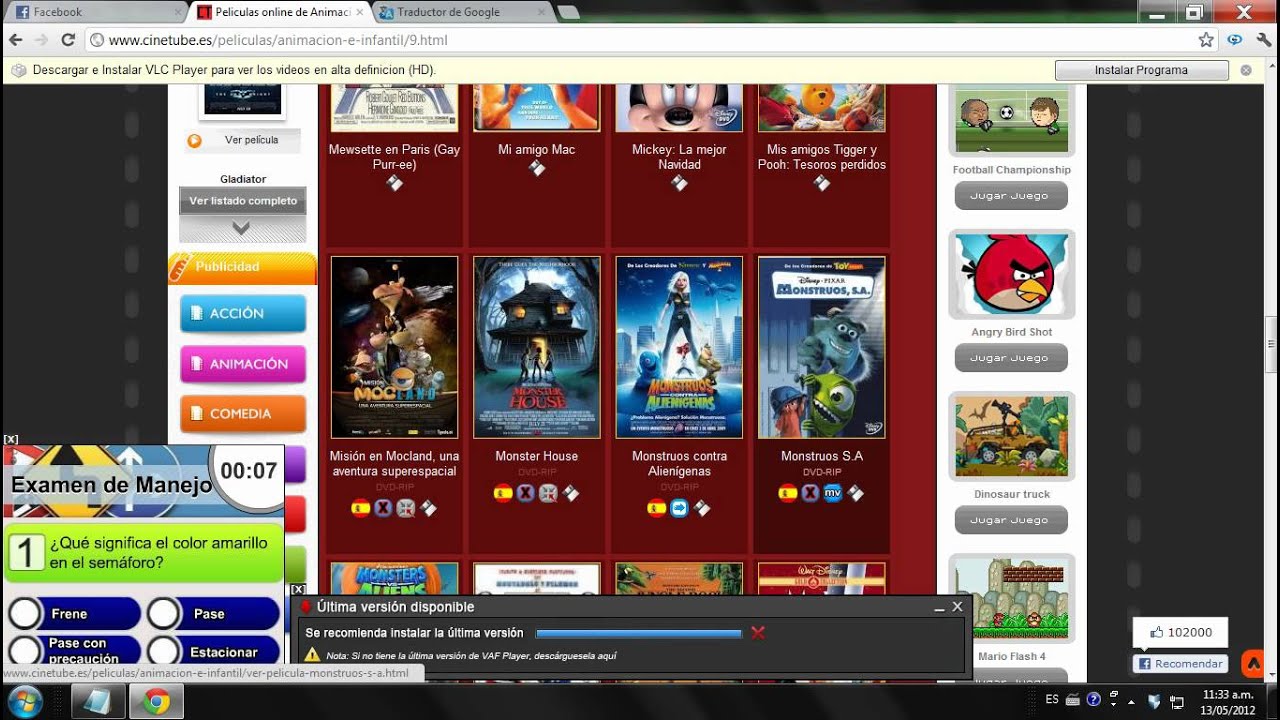This screenshot has width=1280, height=720.
Task: Click the blue arrow icon under Monstruos contra Alienígenas
Action: (x=679, y=508)
